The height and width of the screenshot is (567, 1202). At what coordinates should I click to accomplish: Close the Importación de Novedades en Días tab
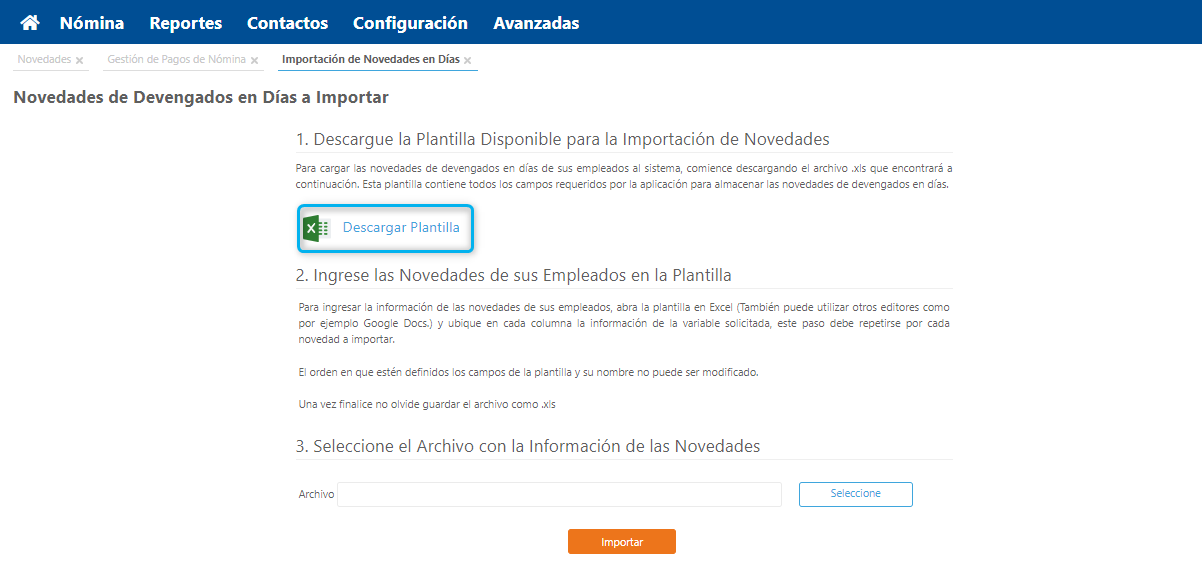tap(467, 61)
